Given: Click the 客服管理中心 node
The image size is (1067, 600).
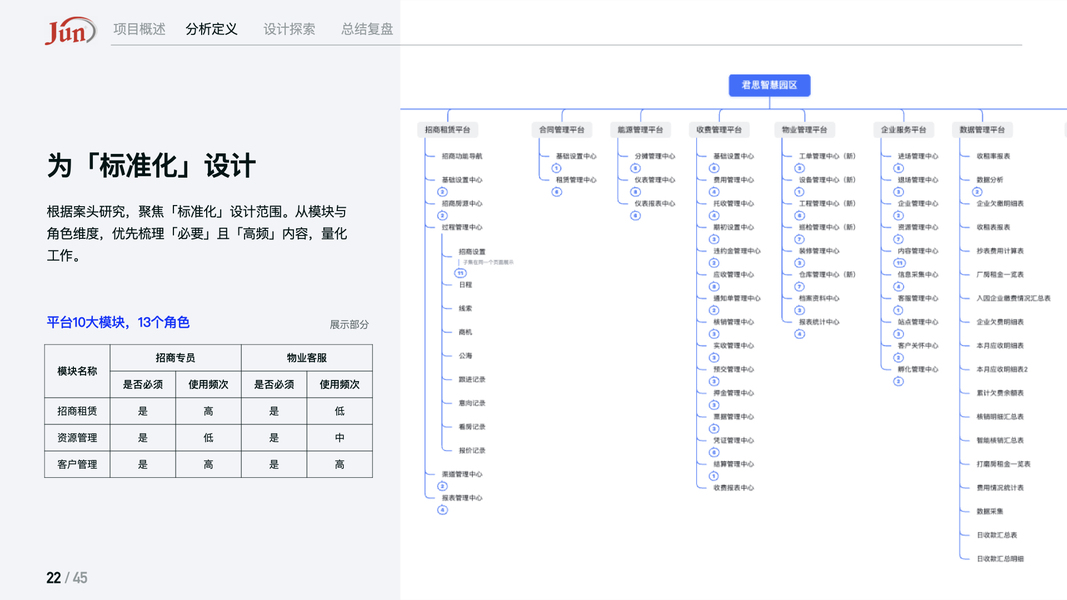Looking at the screenshot, I should [918, 298].
